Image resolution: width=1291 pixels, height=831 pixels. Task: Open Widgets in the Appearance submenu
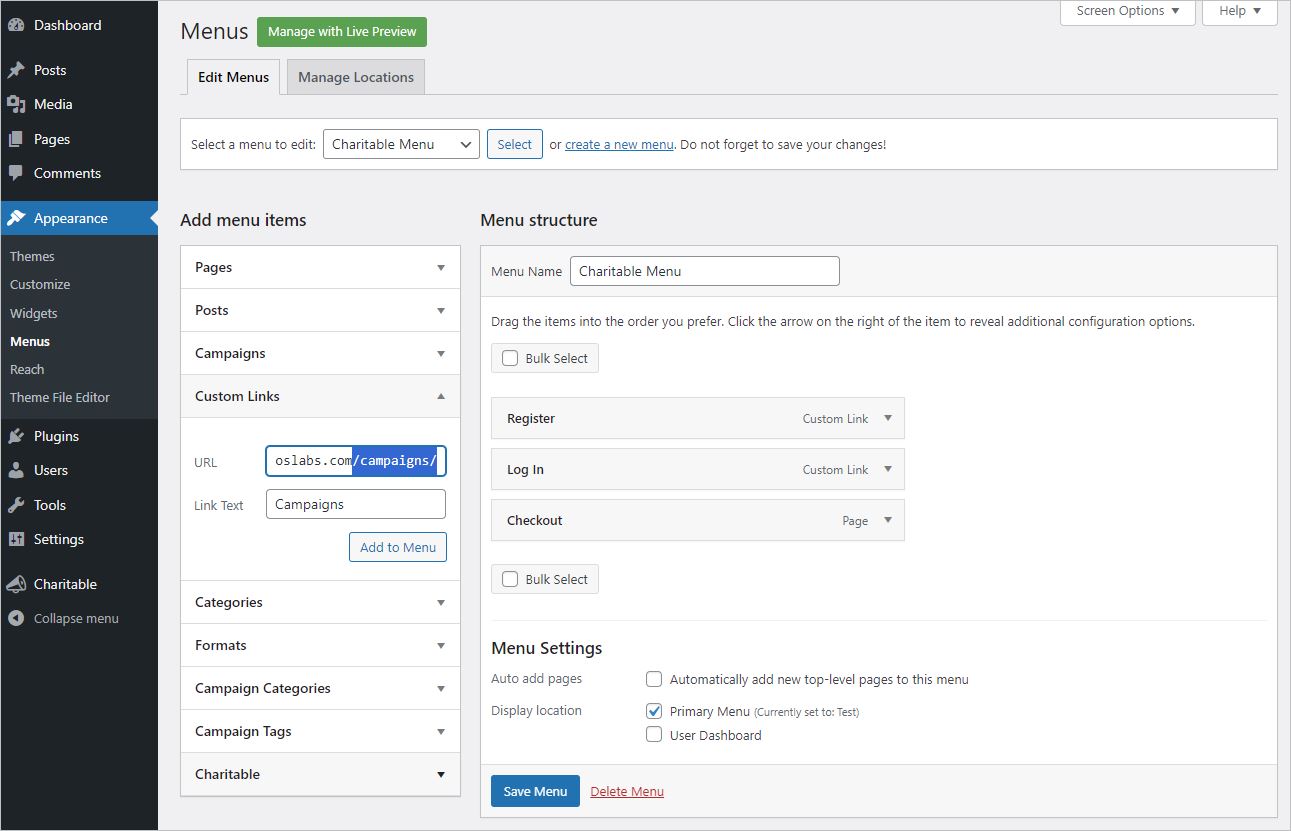(34, 313)
